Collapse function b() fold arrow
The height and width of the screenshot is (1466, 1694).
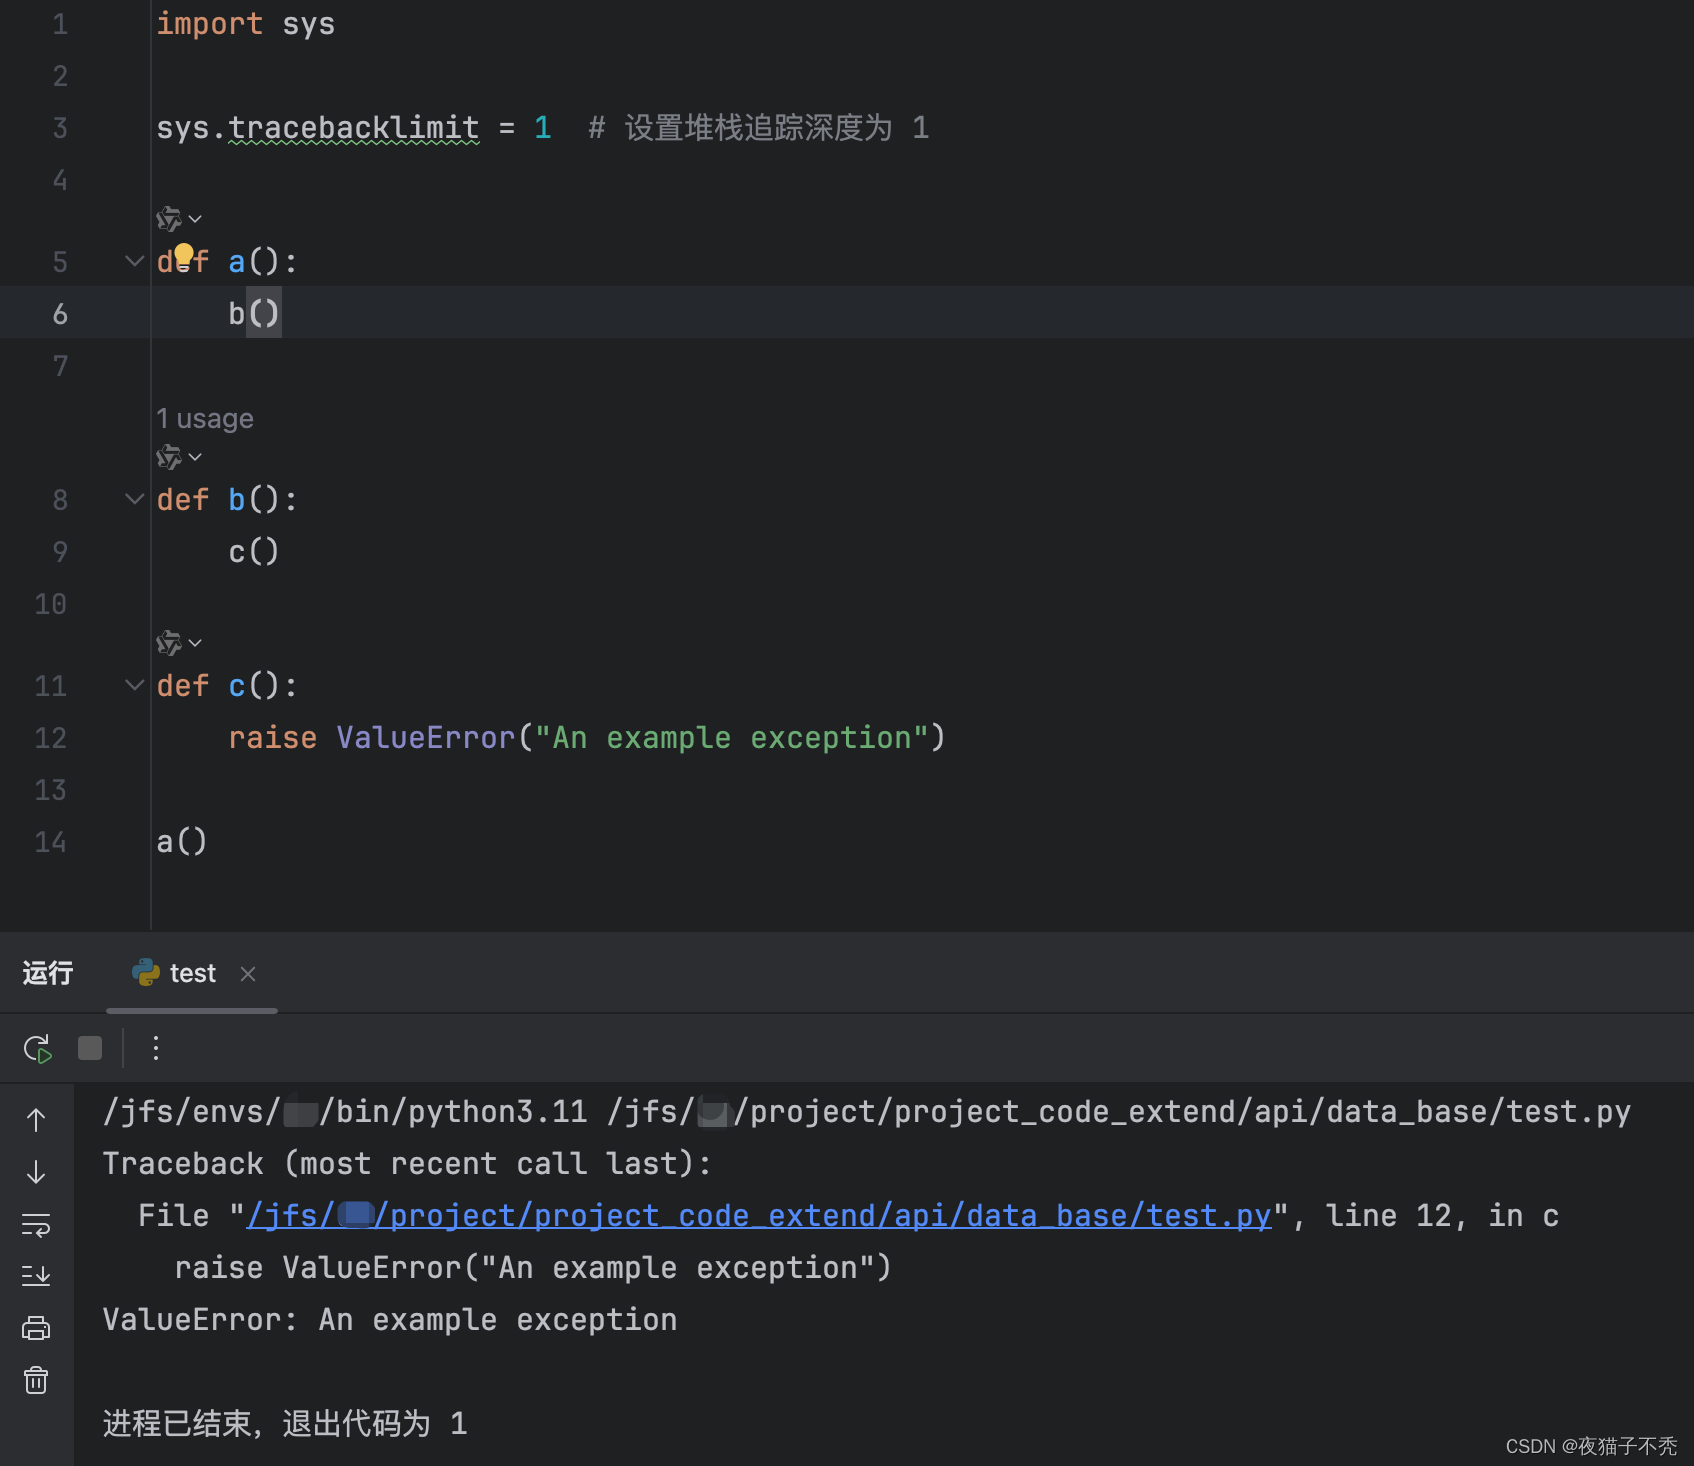click(x=134, y=499)
